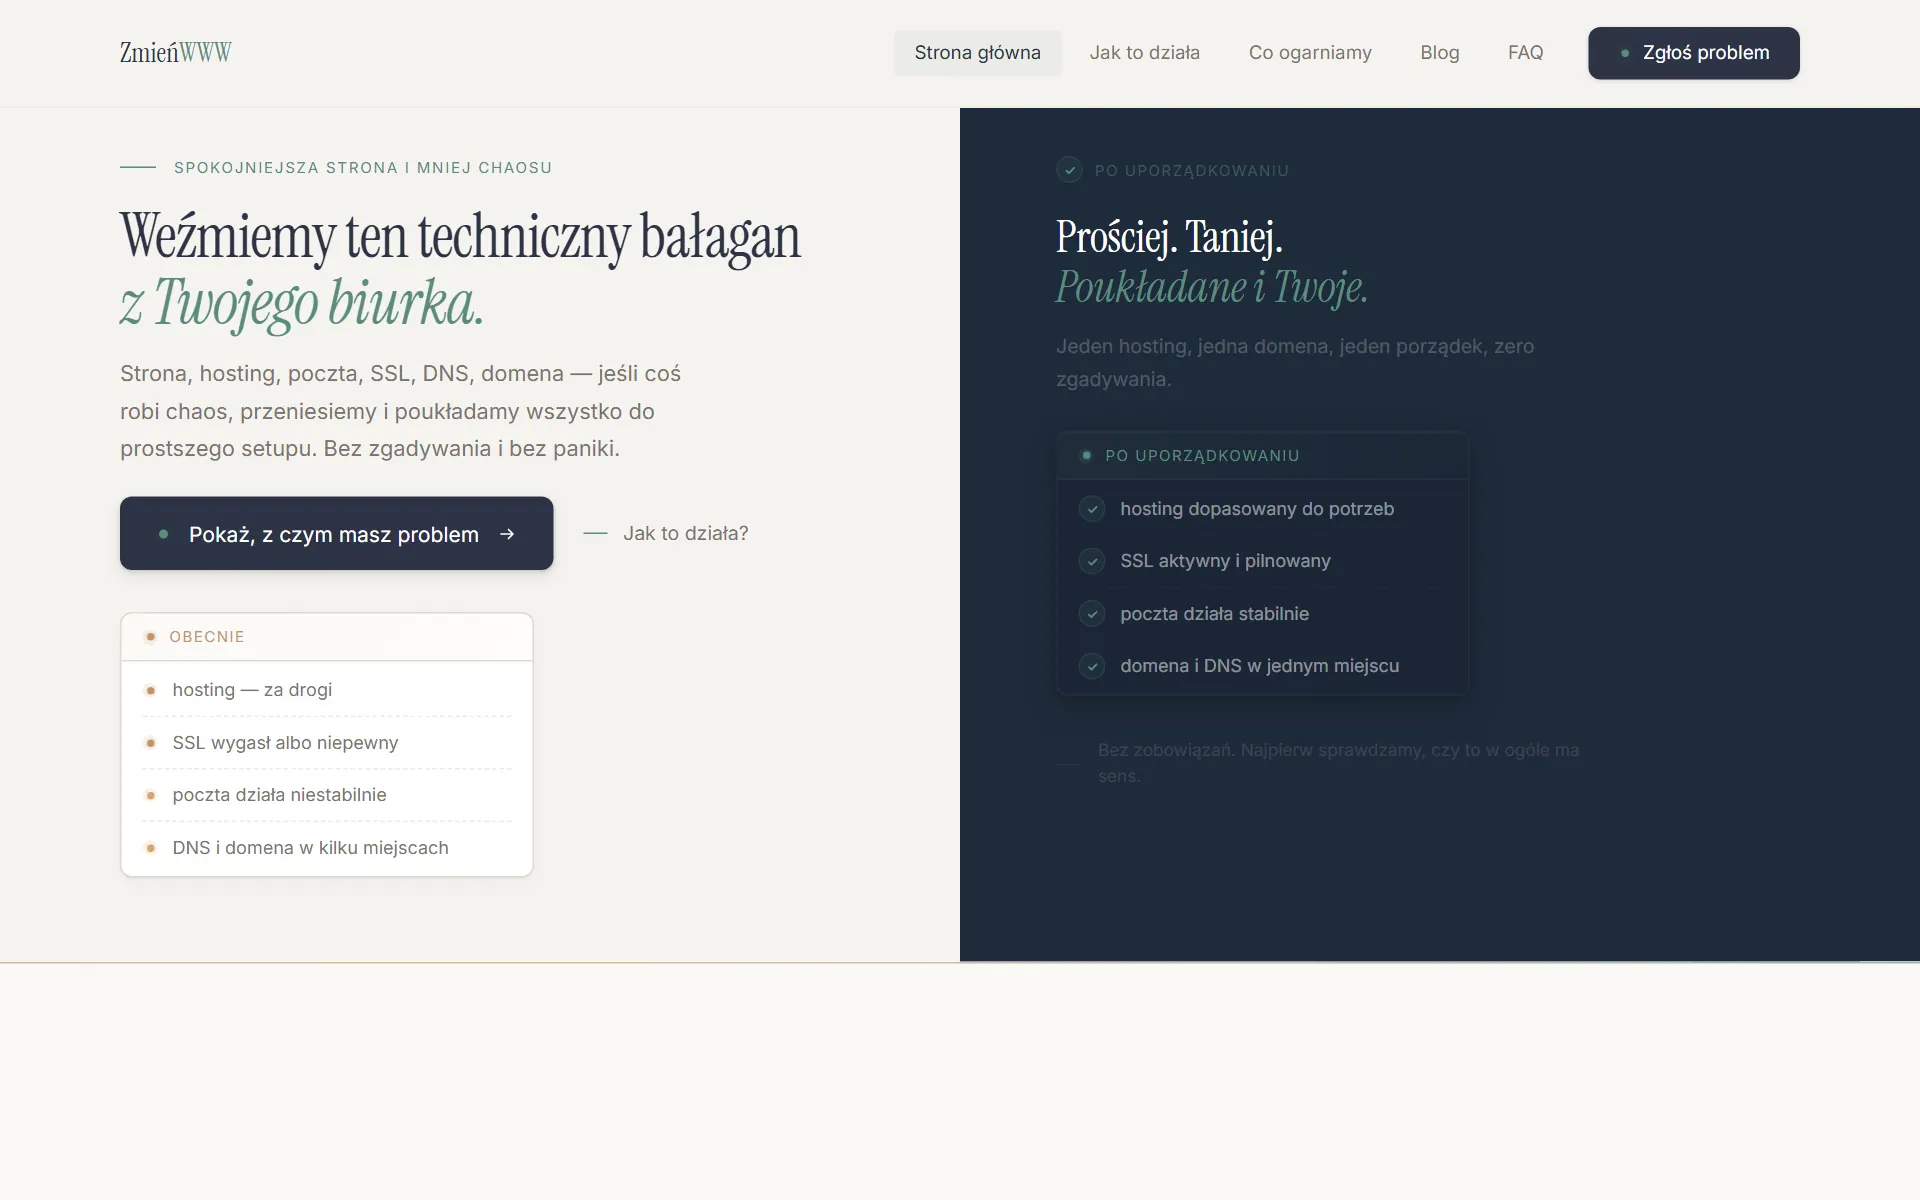Click the 'z Twojego biurka.' italic heading
The width and height of the screenshot is (1920, 1200).
302,303
